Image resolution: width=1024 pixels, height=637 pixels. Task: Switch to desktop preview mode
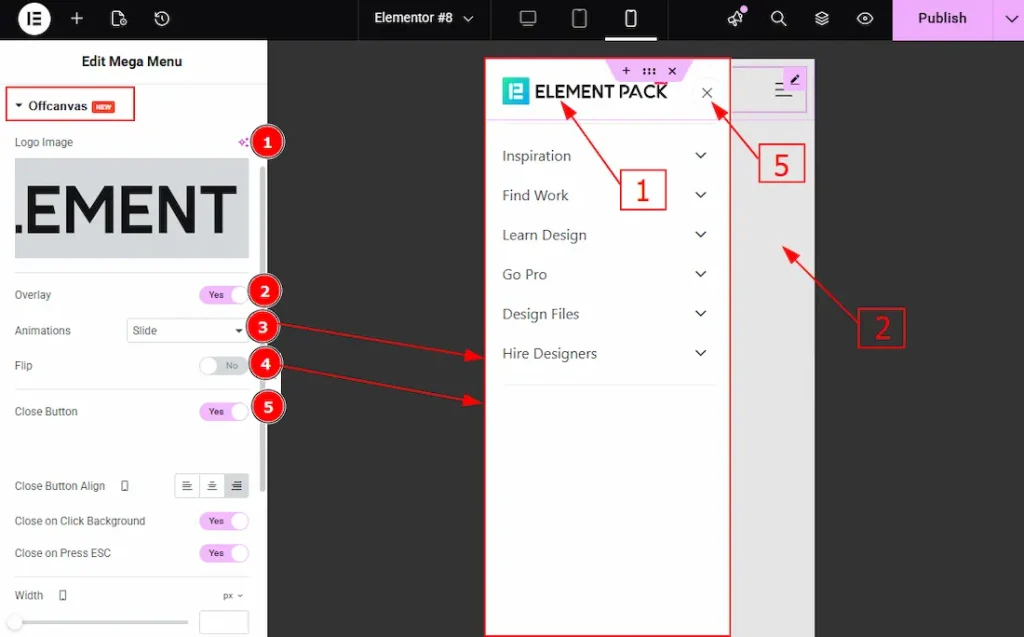click(528, 18)
